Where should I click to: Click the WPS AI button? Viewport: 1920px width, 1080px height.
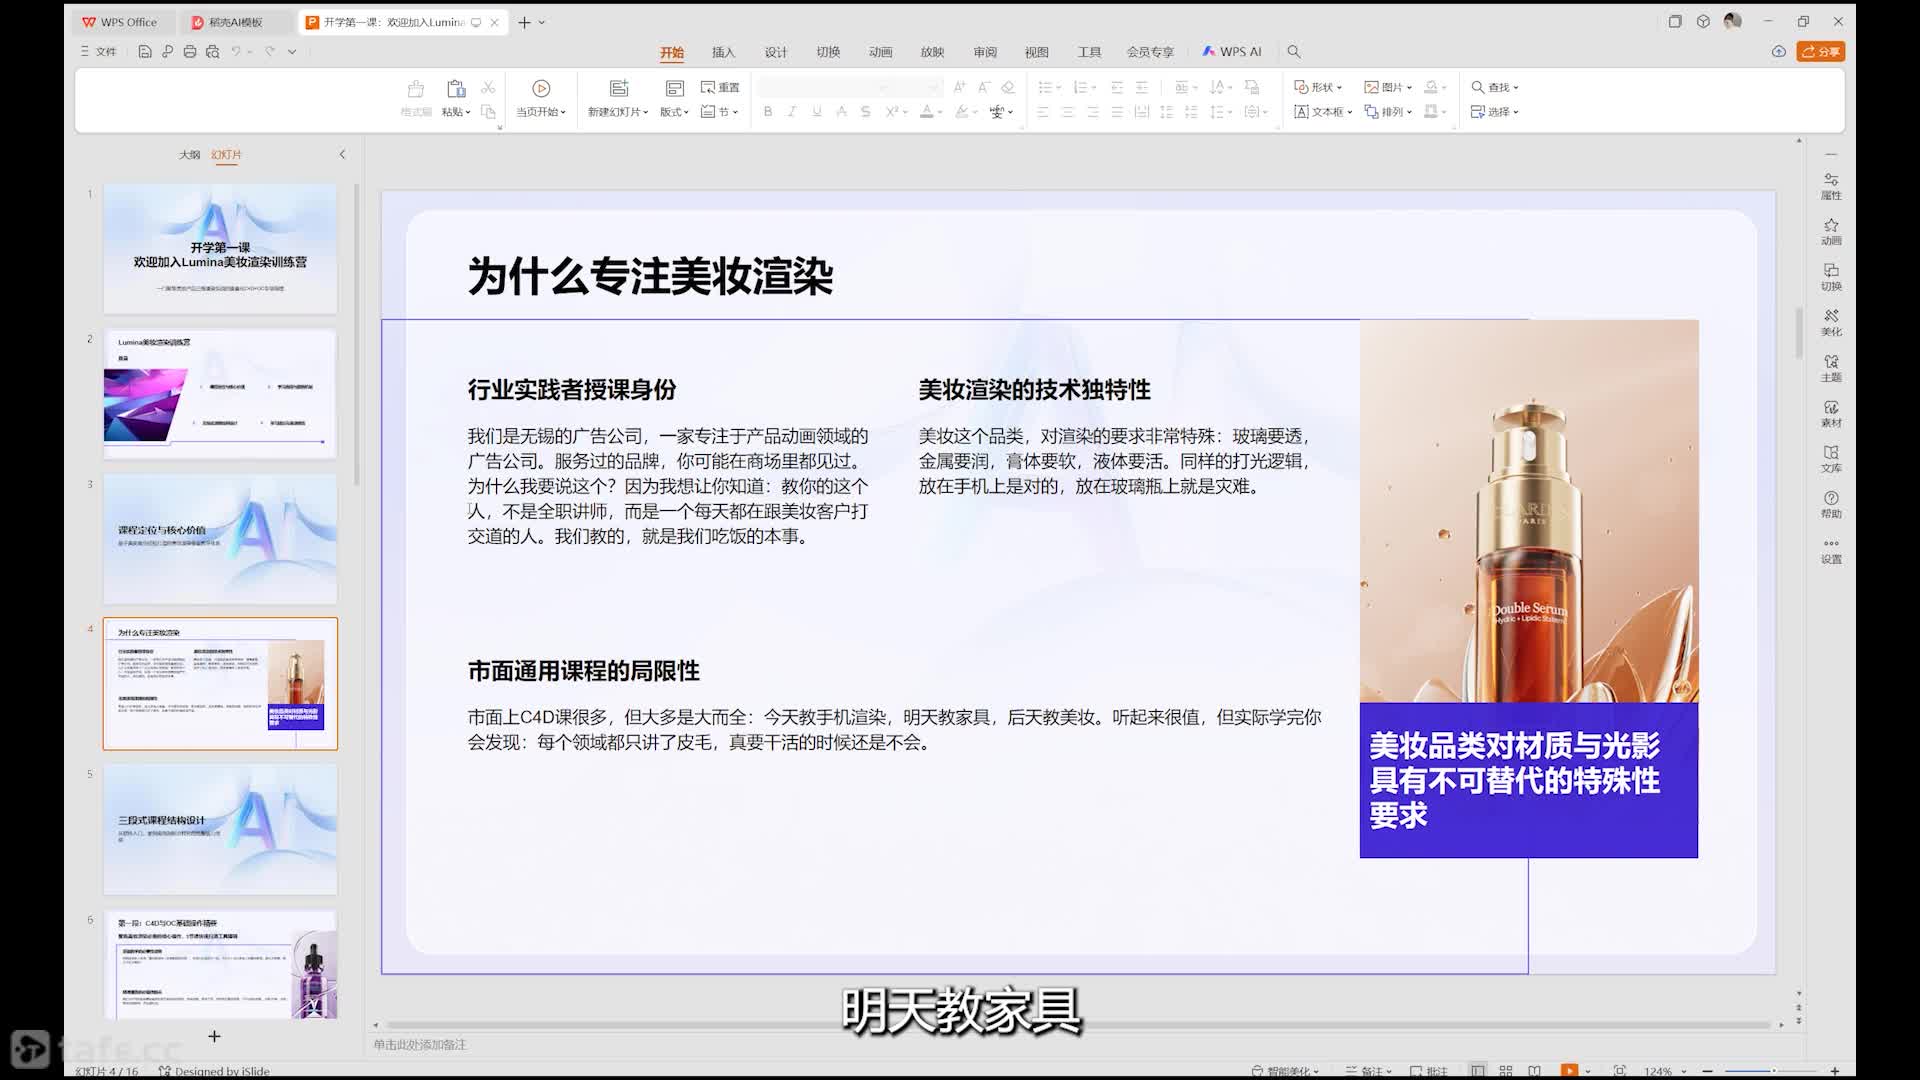point(1232,51)
